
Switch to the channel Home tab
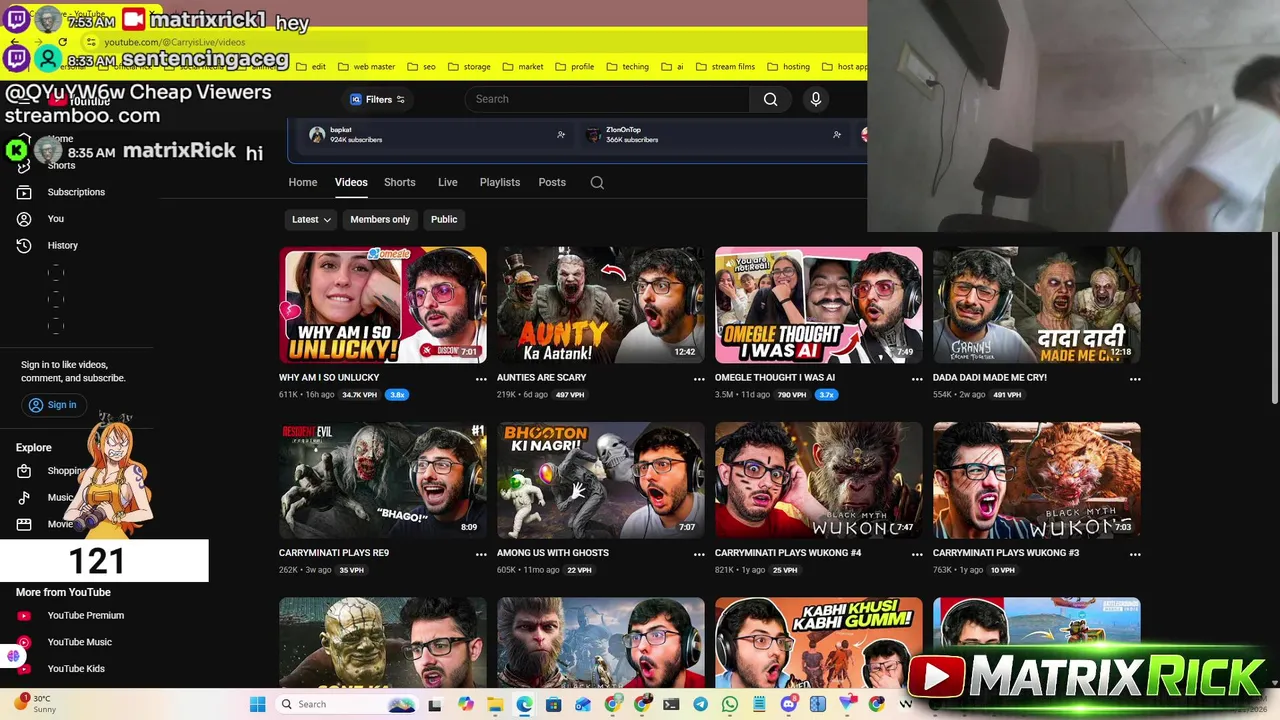pyautogui.click(x=303, y=182)
